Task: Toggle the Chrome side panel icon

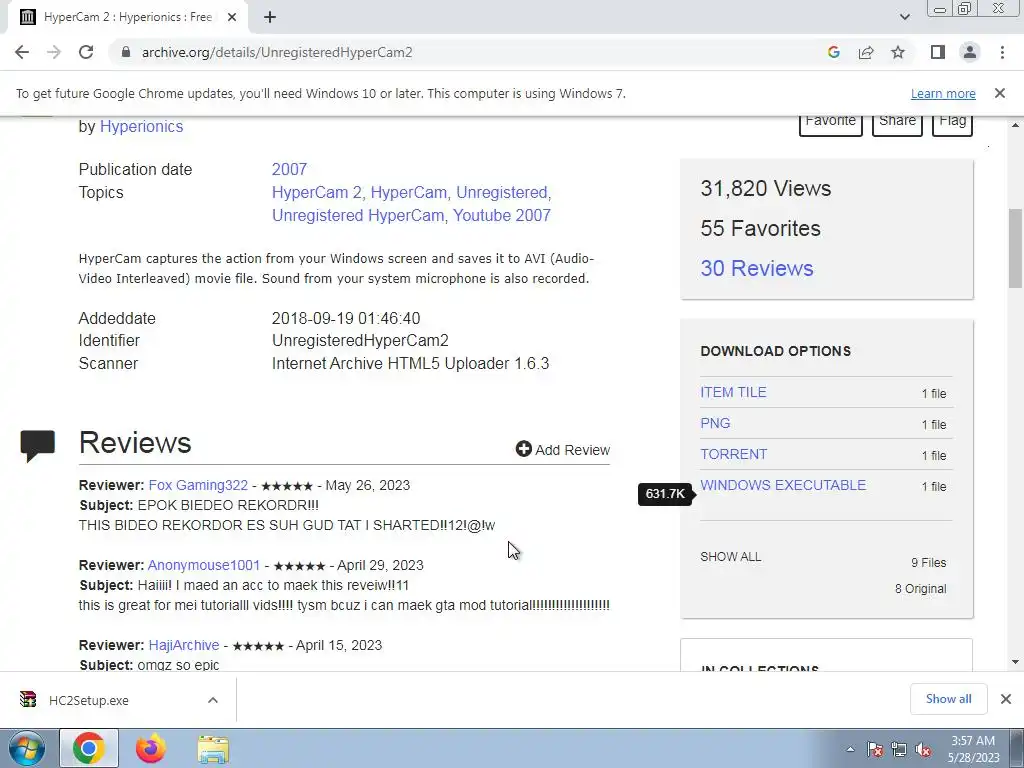Action: [x=938, y=52]
